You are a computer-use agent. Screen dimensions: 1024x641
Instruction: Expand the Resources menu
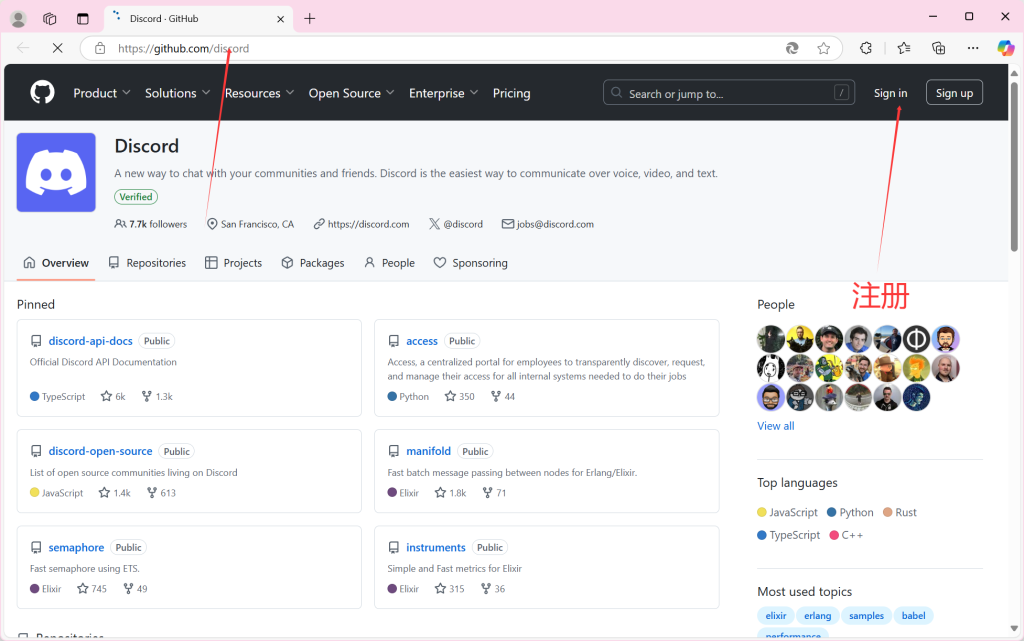tap(259, 93)
